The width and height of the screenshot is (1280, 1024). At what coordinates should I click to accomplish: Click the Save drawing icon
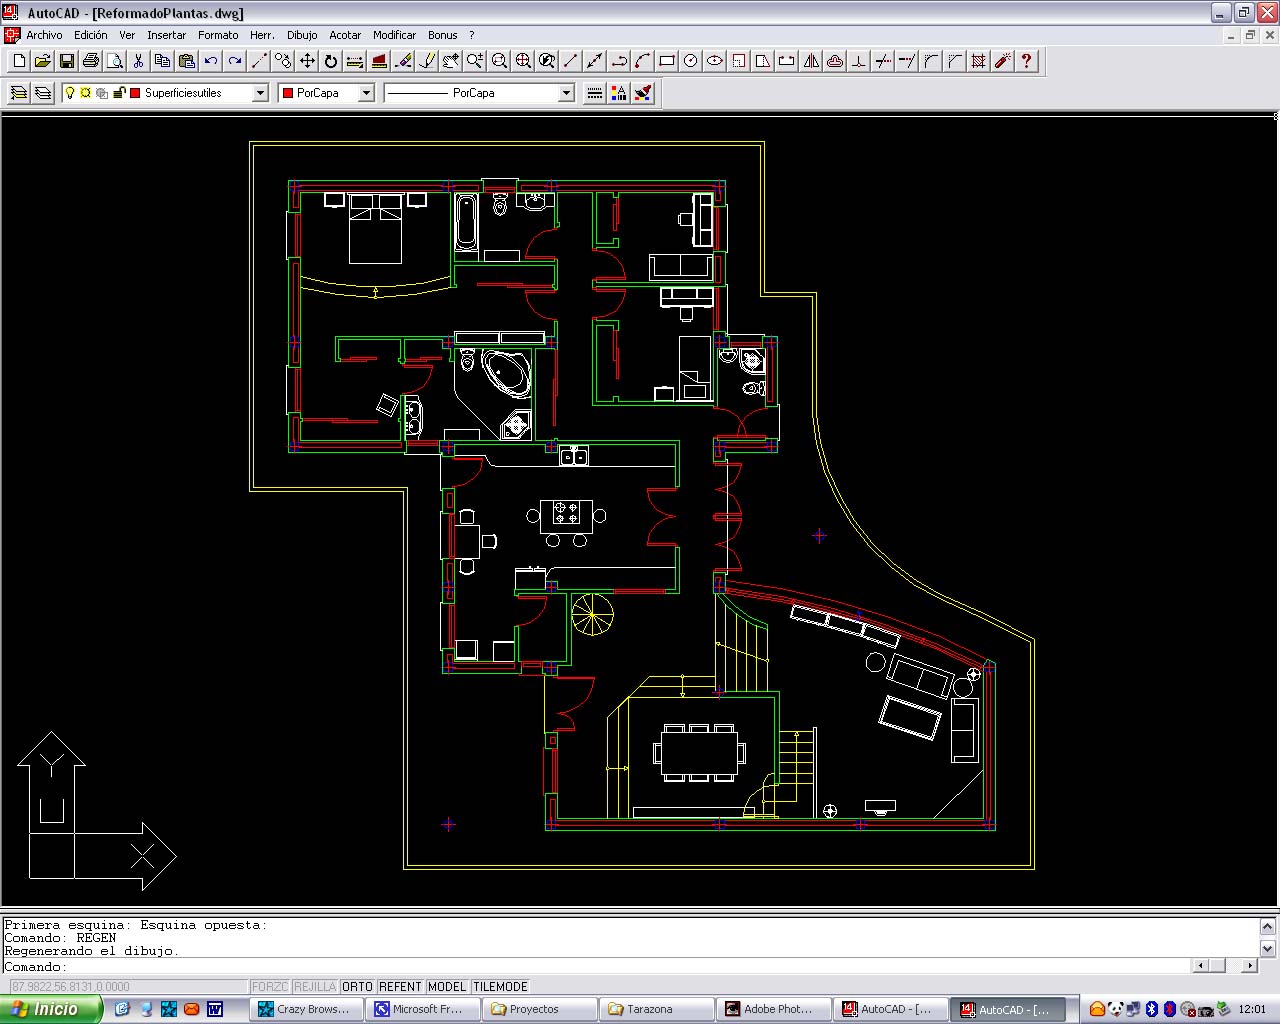[67, 61]
